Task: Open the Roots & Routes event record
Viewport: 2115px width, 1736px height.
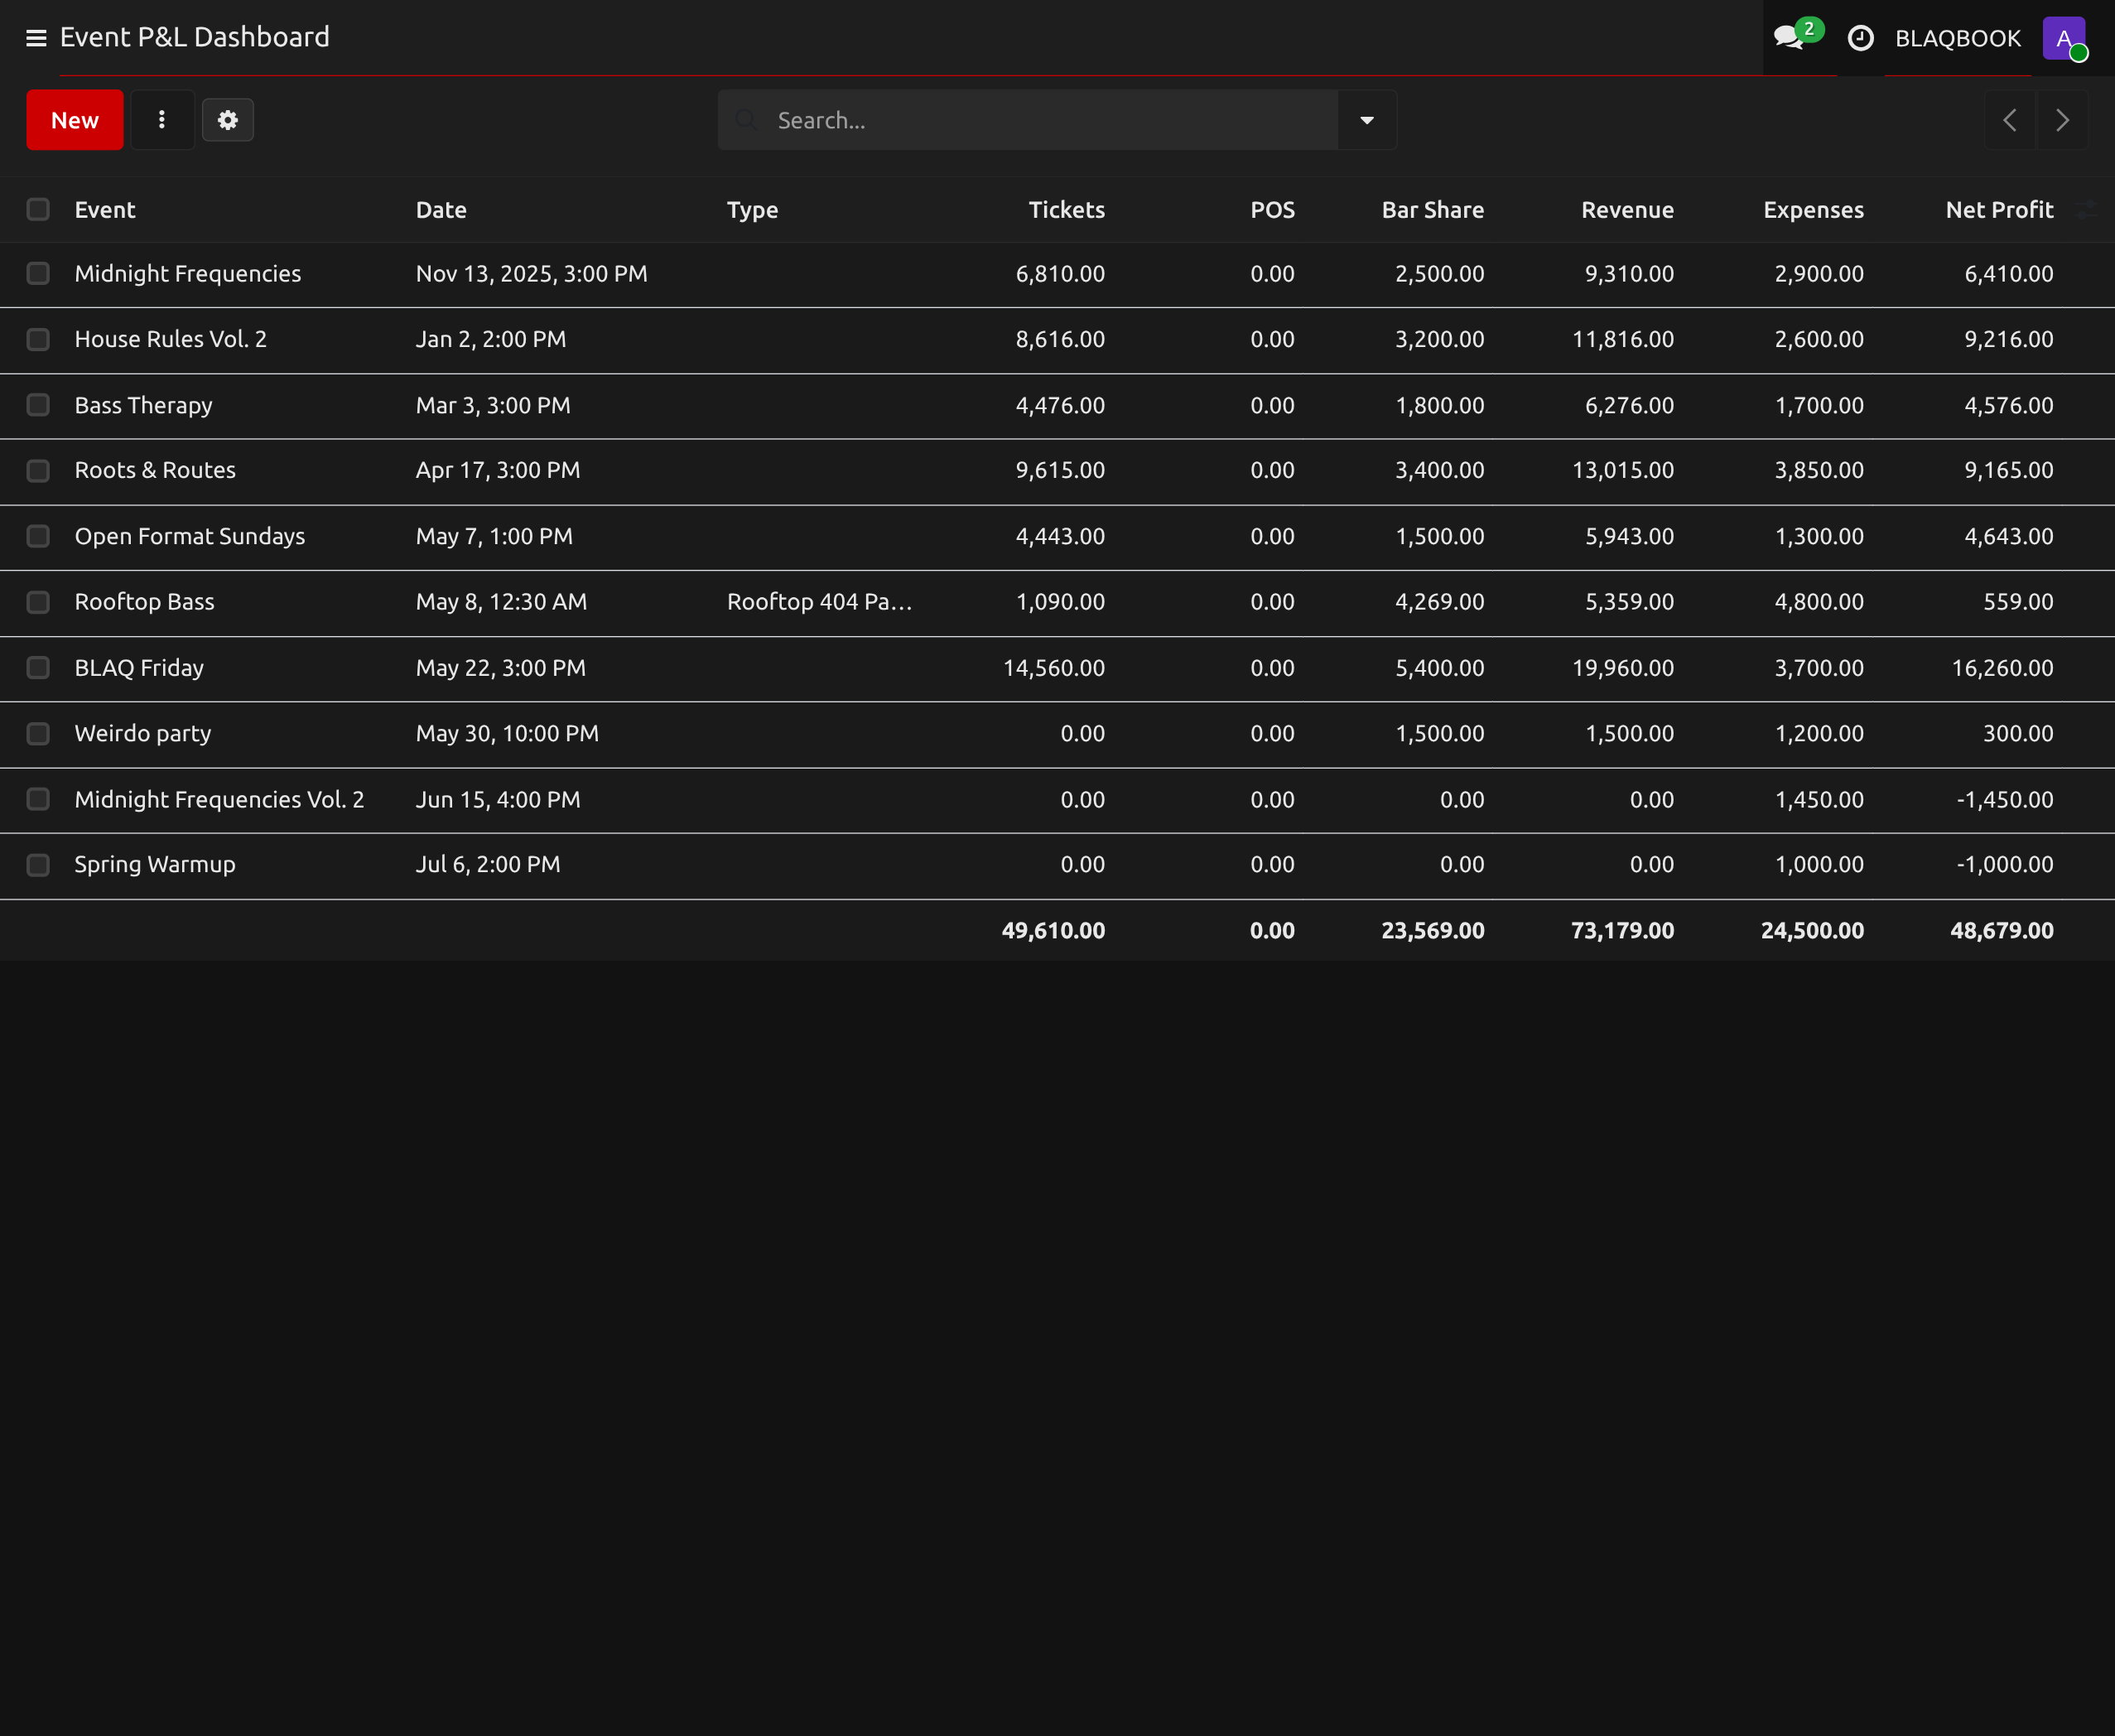Action: [x=155, y=470]
